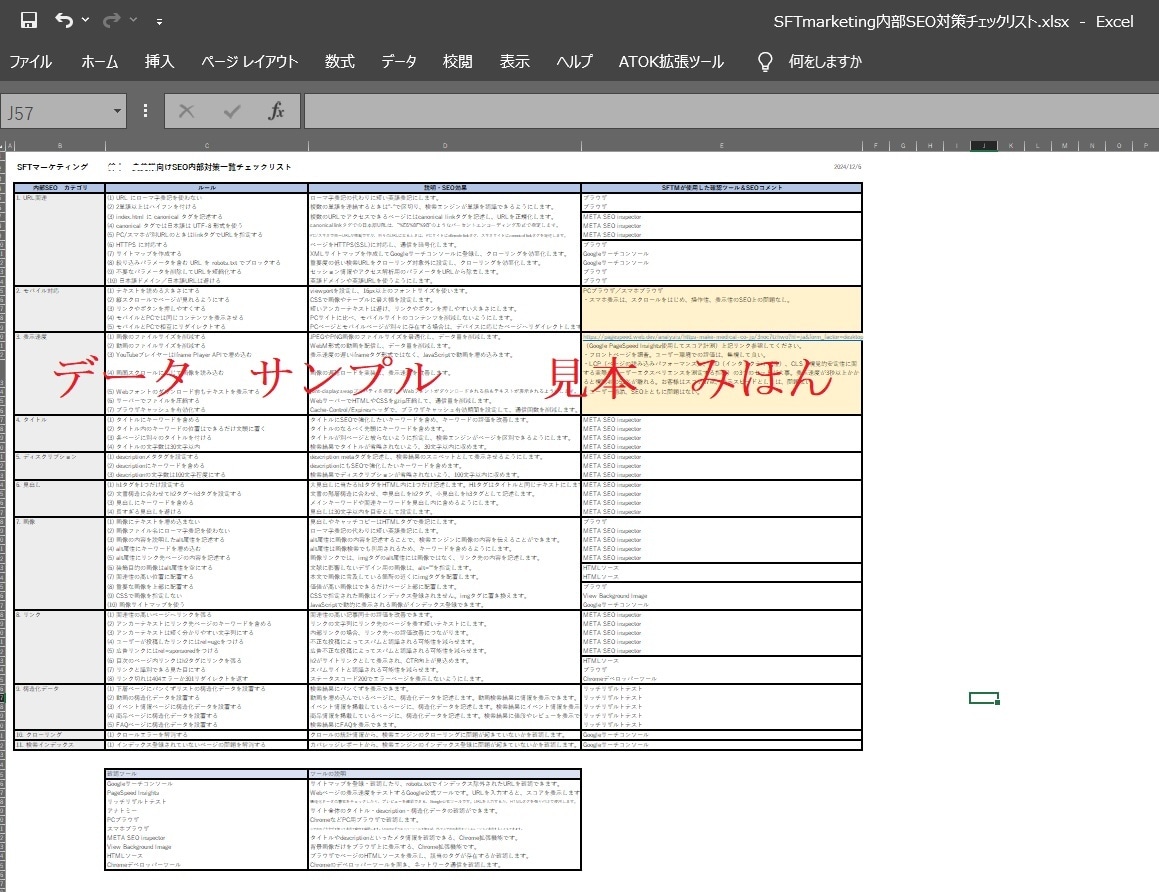Image resolution: width=1159 pixels, height=892 pixels.
Task: Click the Select All corner triangle
Action: (2, 146)
